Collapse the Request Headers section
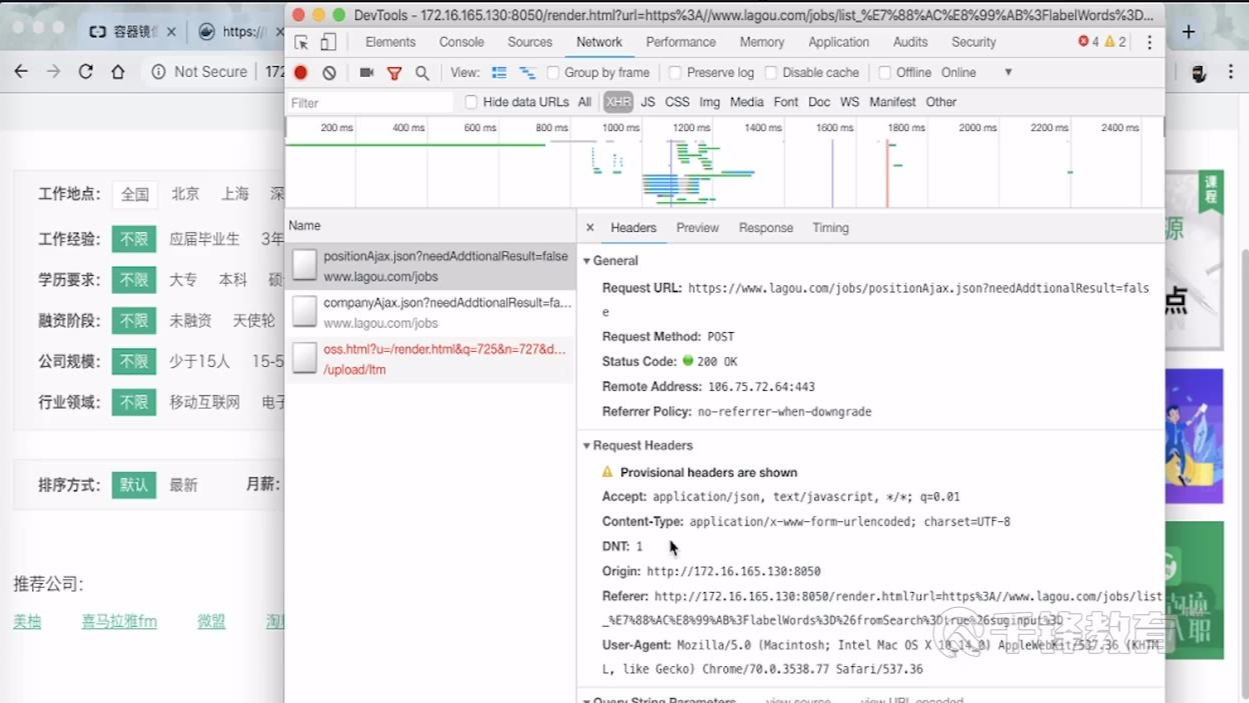 [x=587, y=446]
